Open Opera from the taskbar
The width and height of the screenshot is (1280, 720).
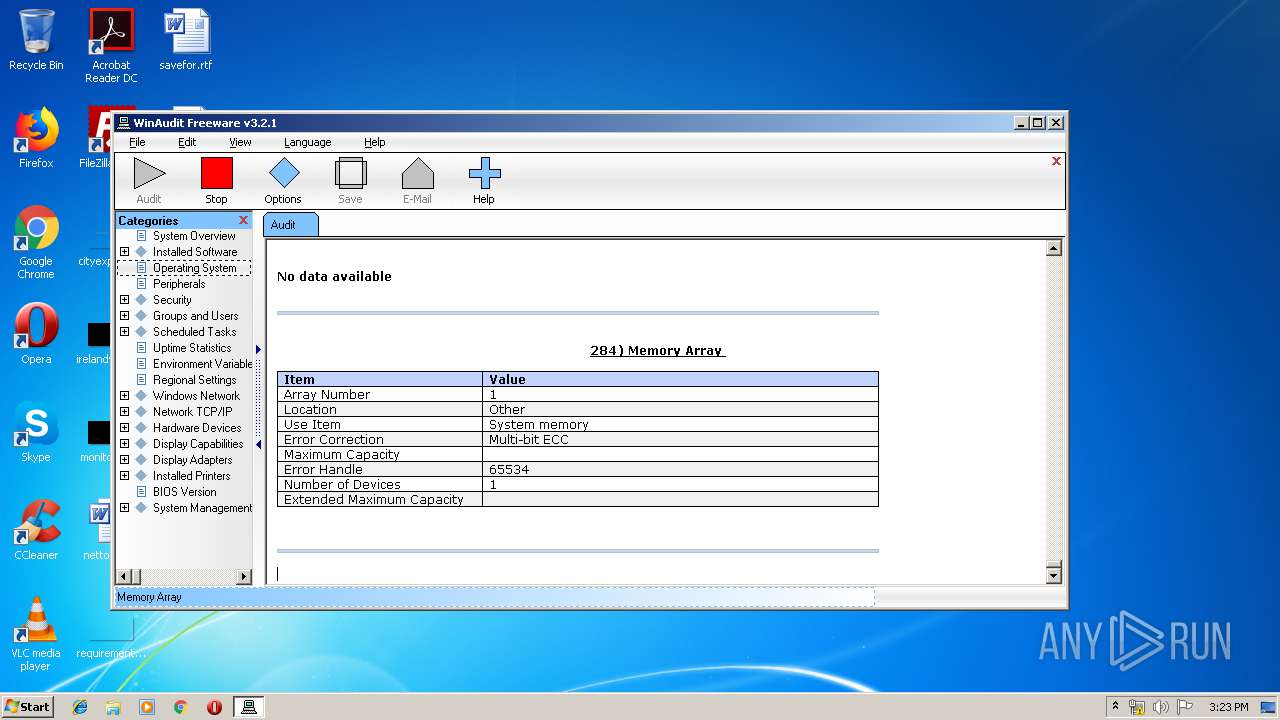point(214,707)
